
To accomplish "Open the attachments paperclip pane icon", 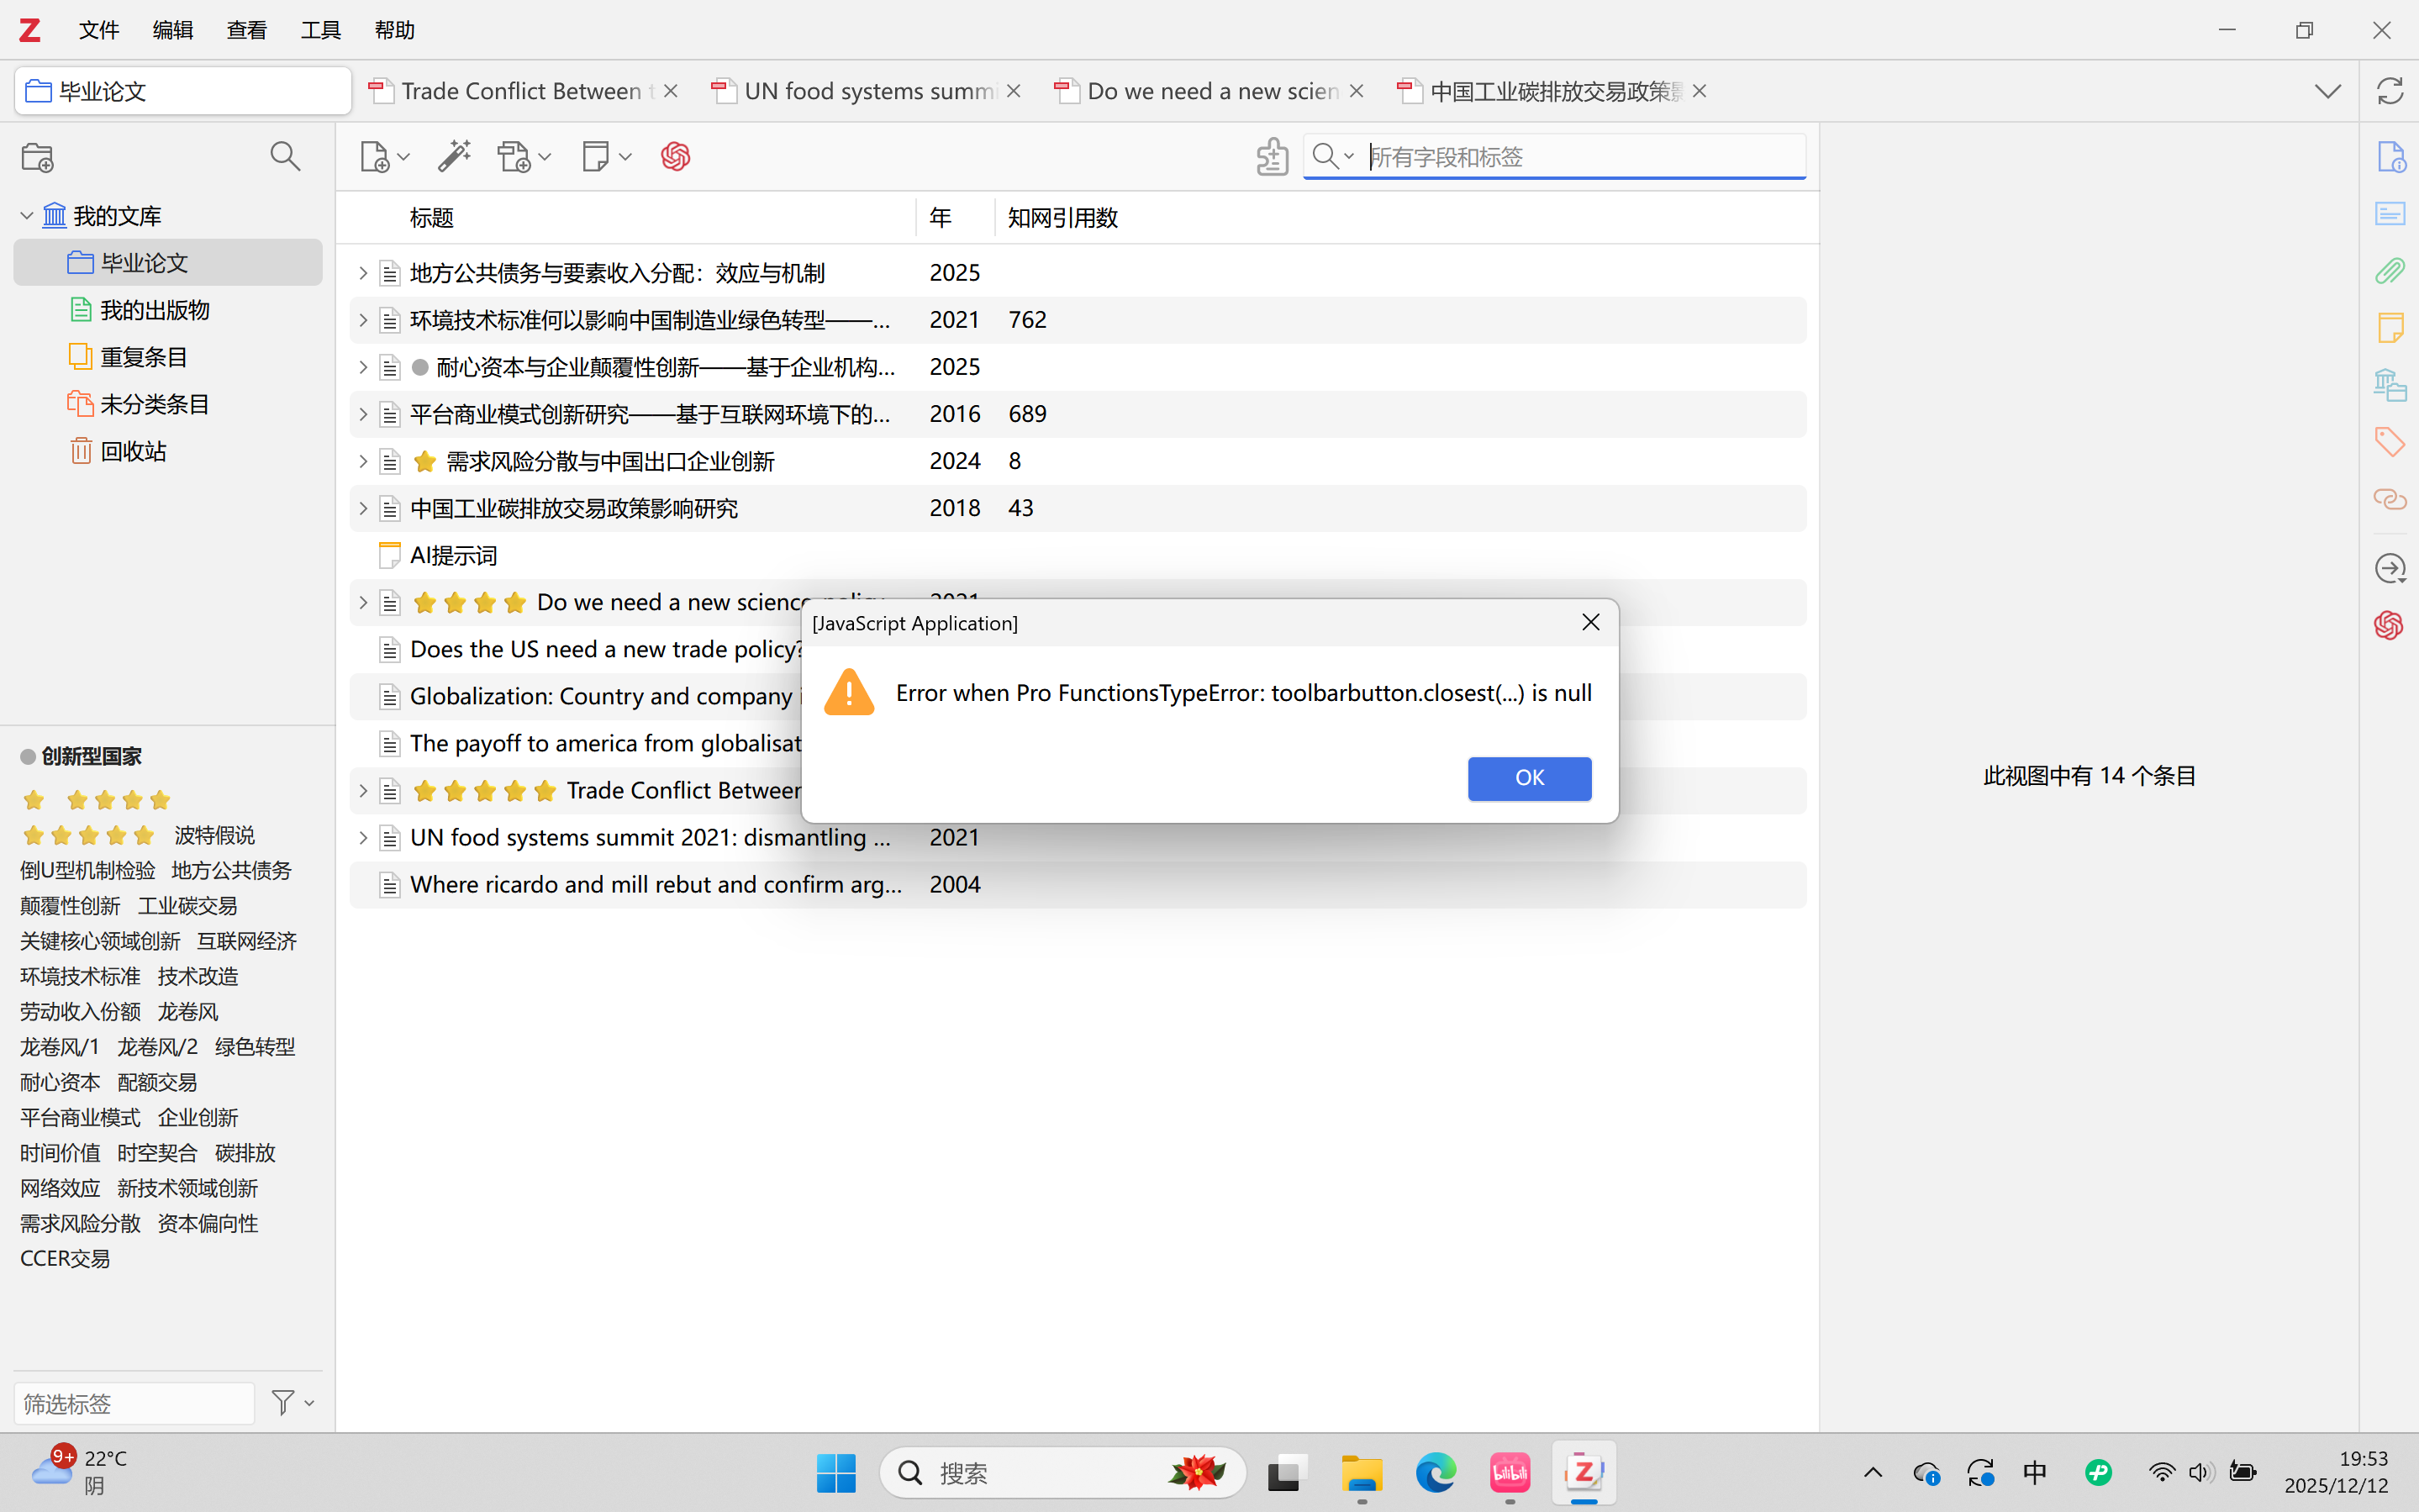I will (x=2389, y=271).
